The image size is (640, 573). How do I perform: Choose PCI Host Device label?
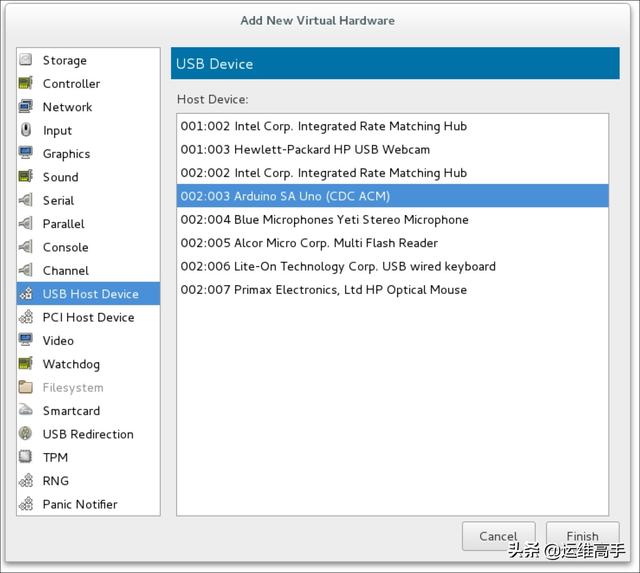[x=89, y=317]
